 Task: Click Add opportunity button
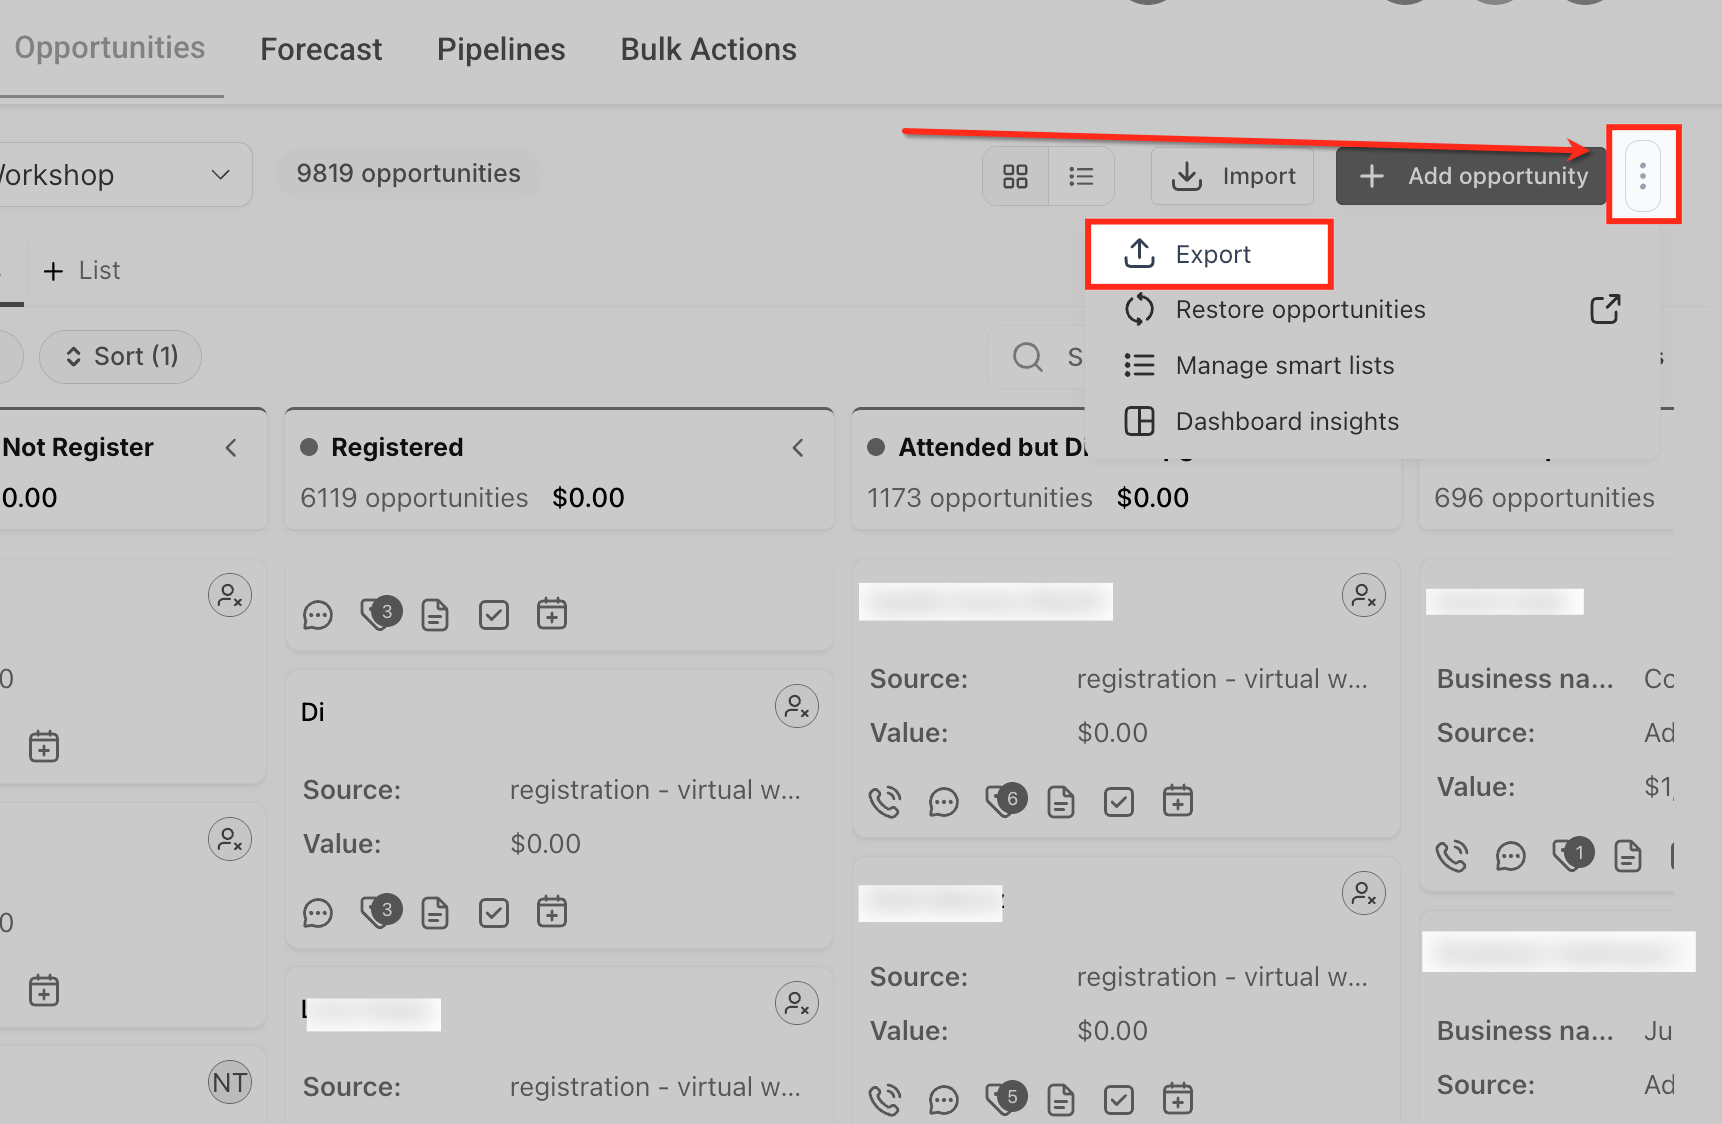point(1472,176)
